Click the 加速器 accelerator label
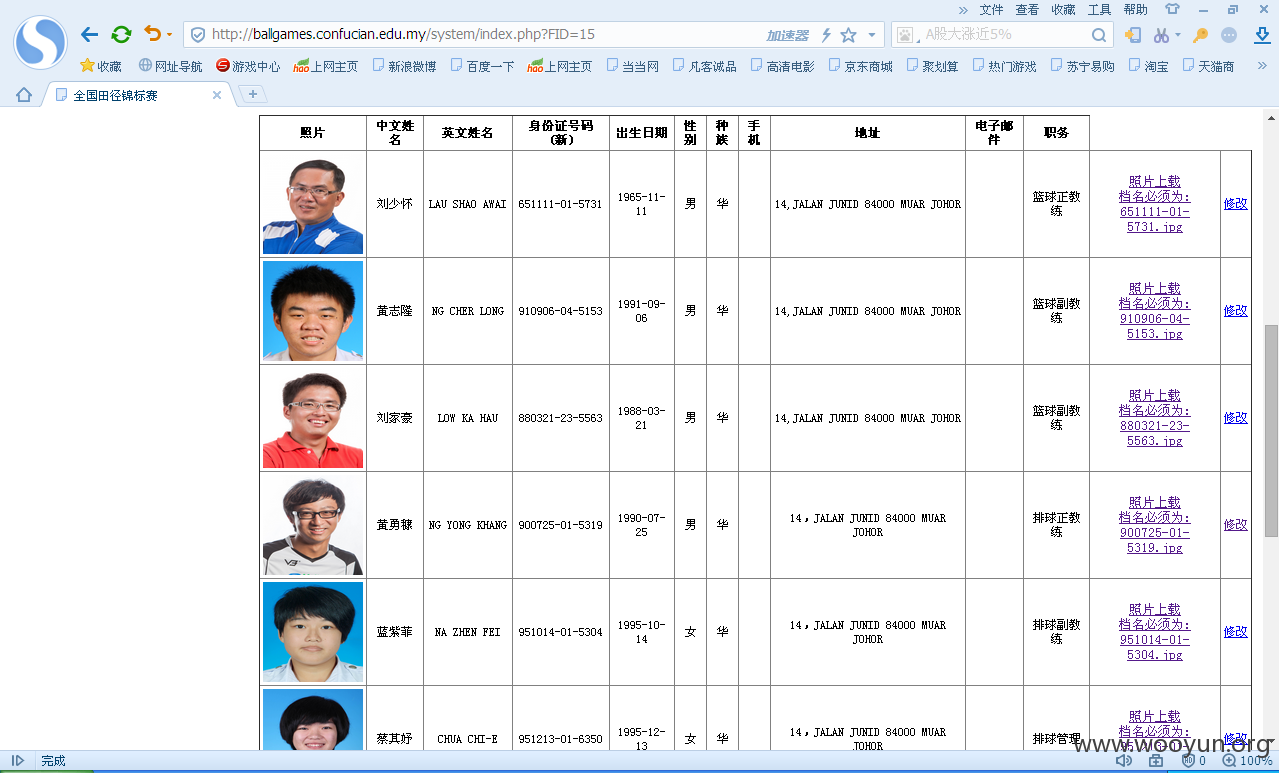Viewport: 1279px width, 773px height. (x=788, y=35)
